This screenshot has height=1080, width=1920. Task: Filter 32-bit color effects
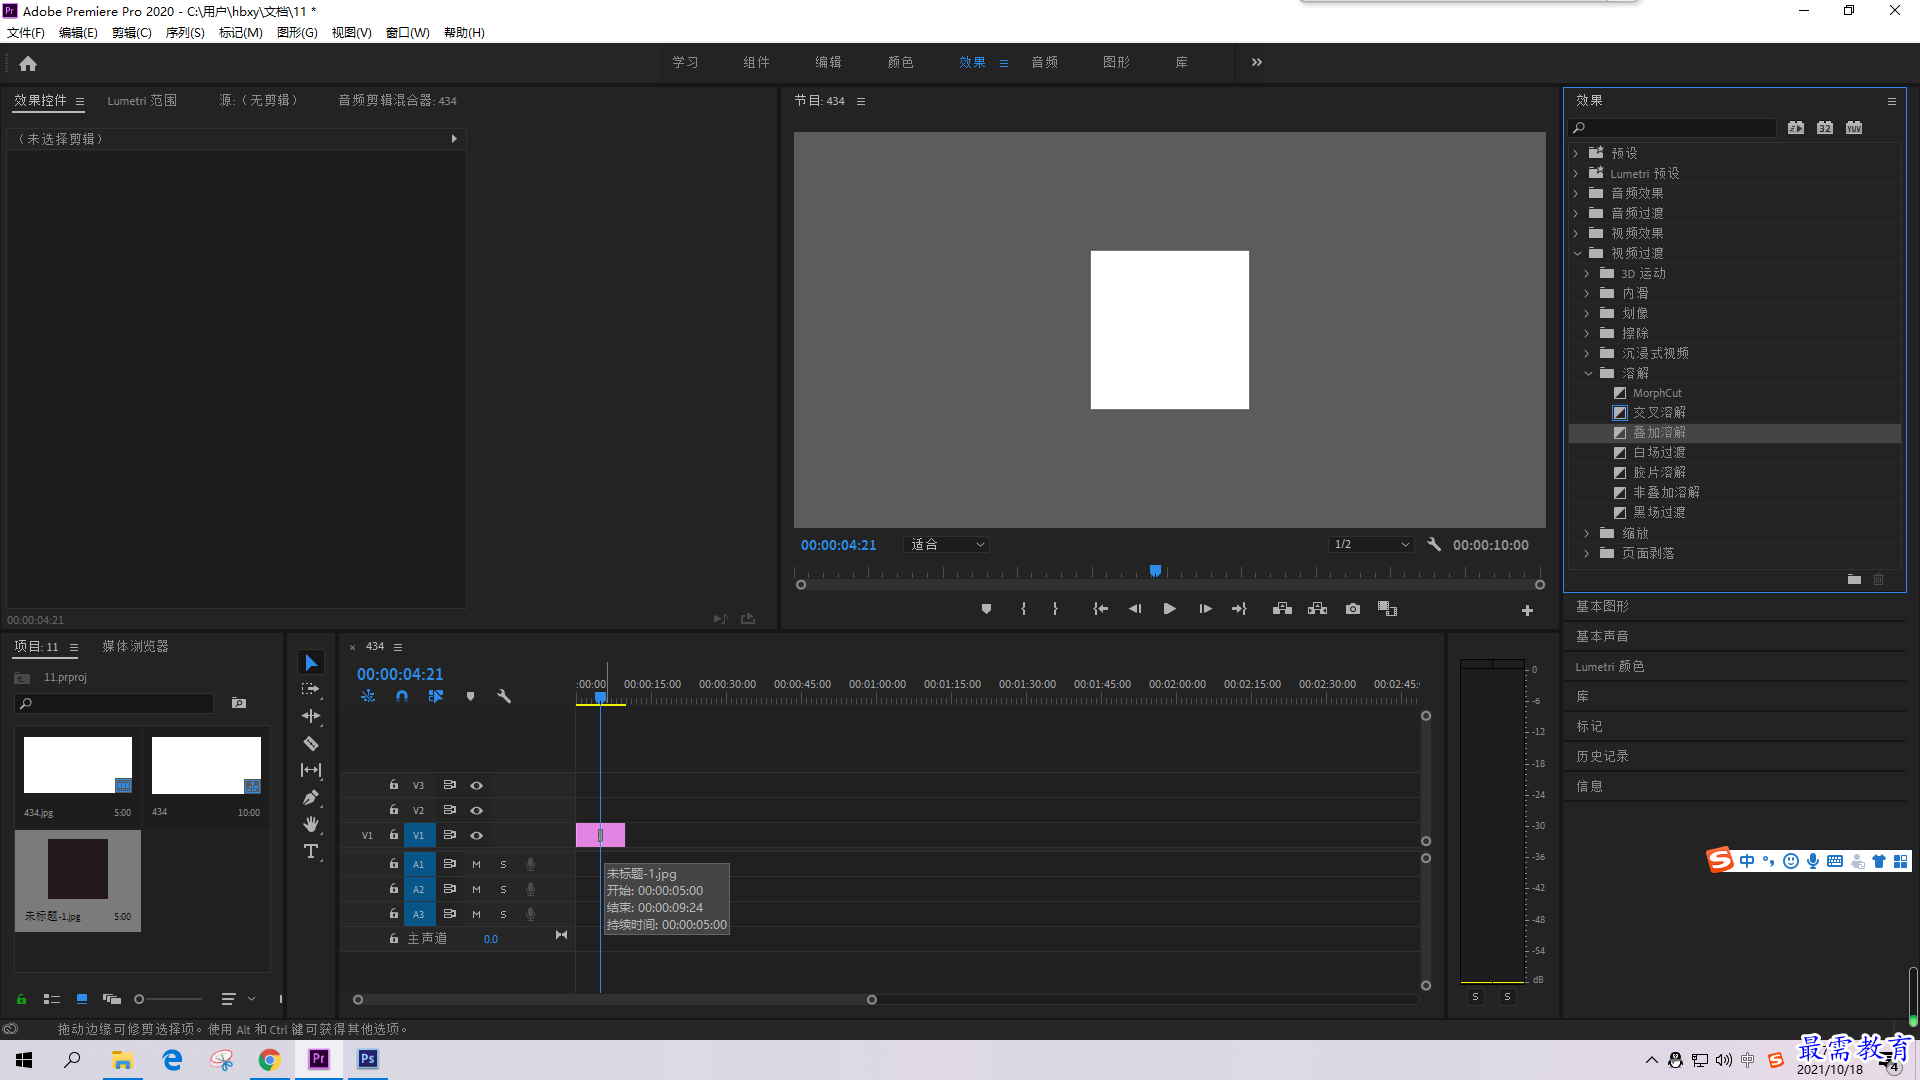(x=1825, y=127)
